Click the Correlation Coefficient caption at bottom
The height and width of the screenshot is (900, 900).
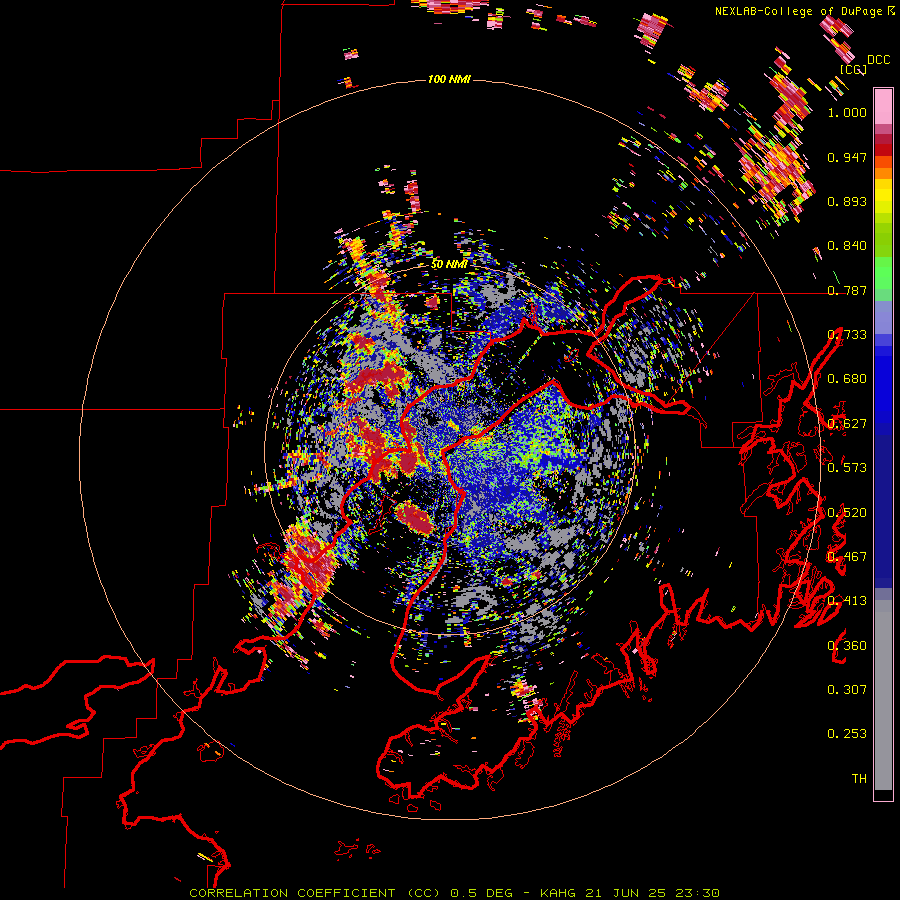454,893
